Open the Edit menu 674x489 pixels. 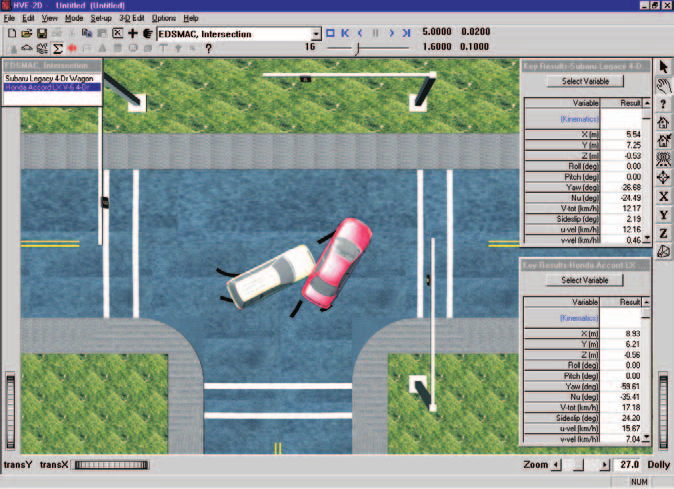pos(28,18)
